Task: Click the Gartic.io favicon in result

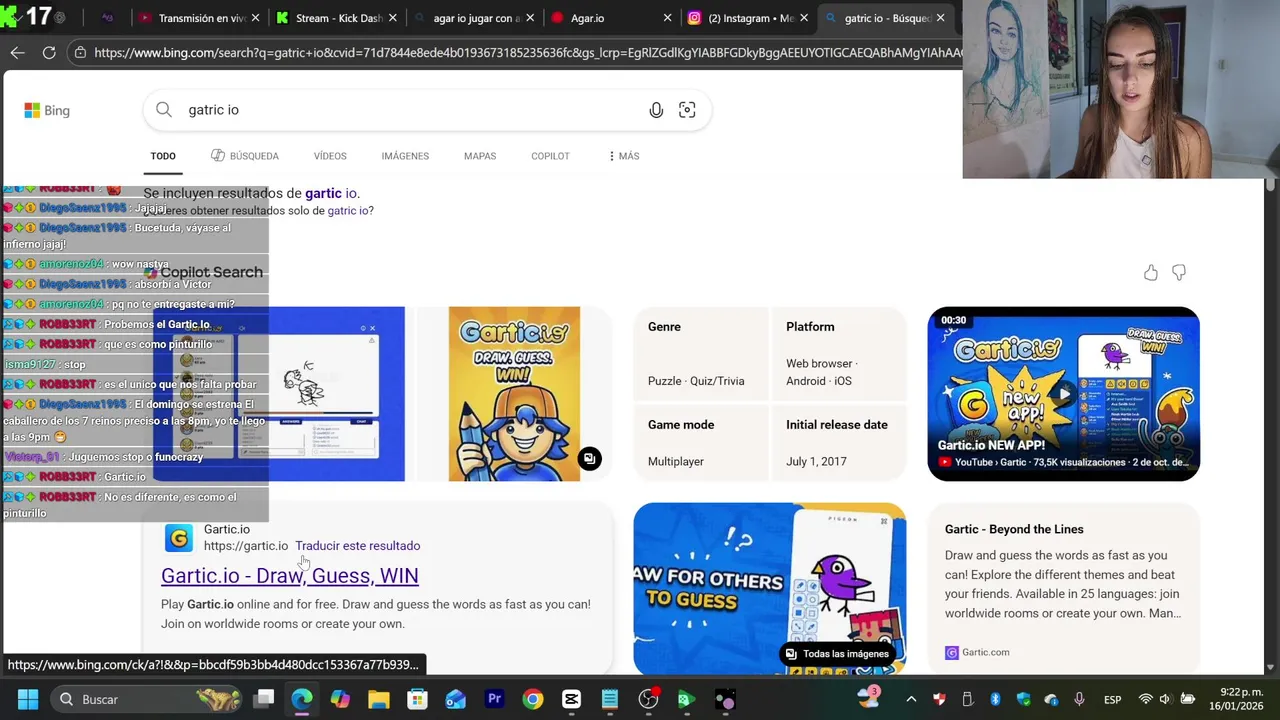Action: (179, 538)
